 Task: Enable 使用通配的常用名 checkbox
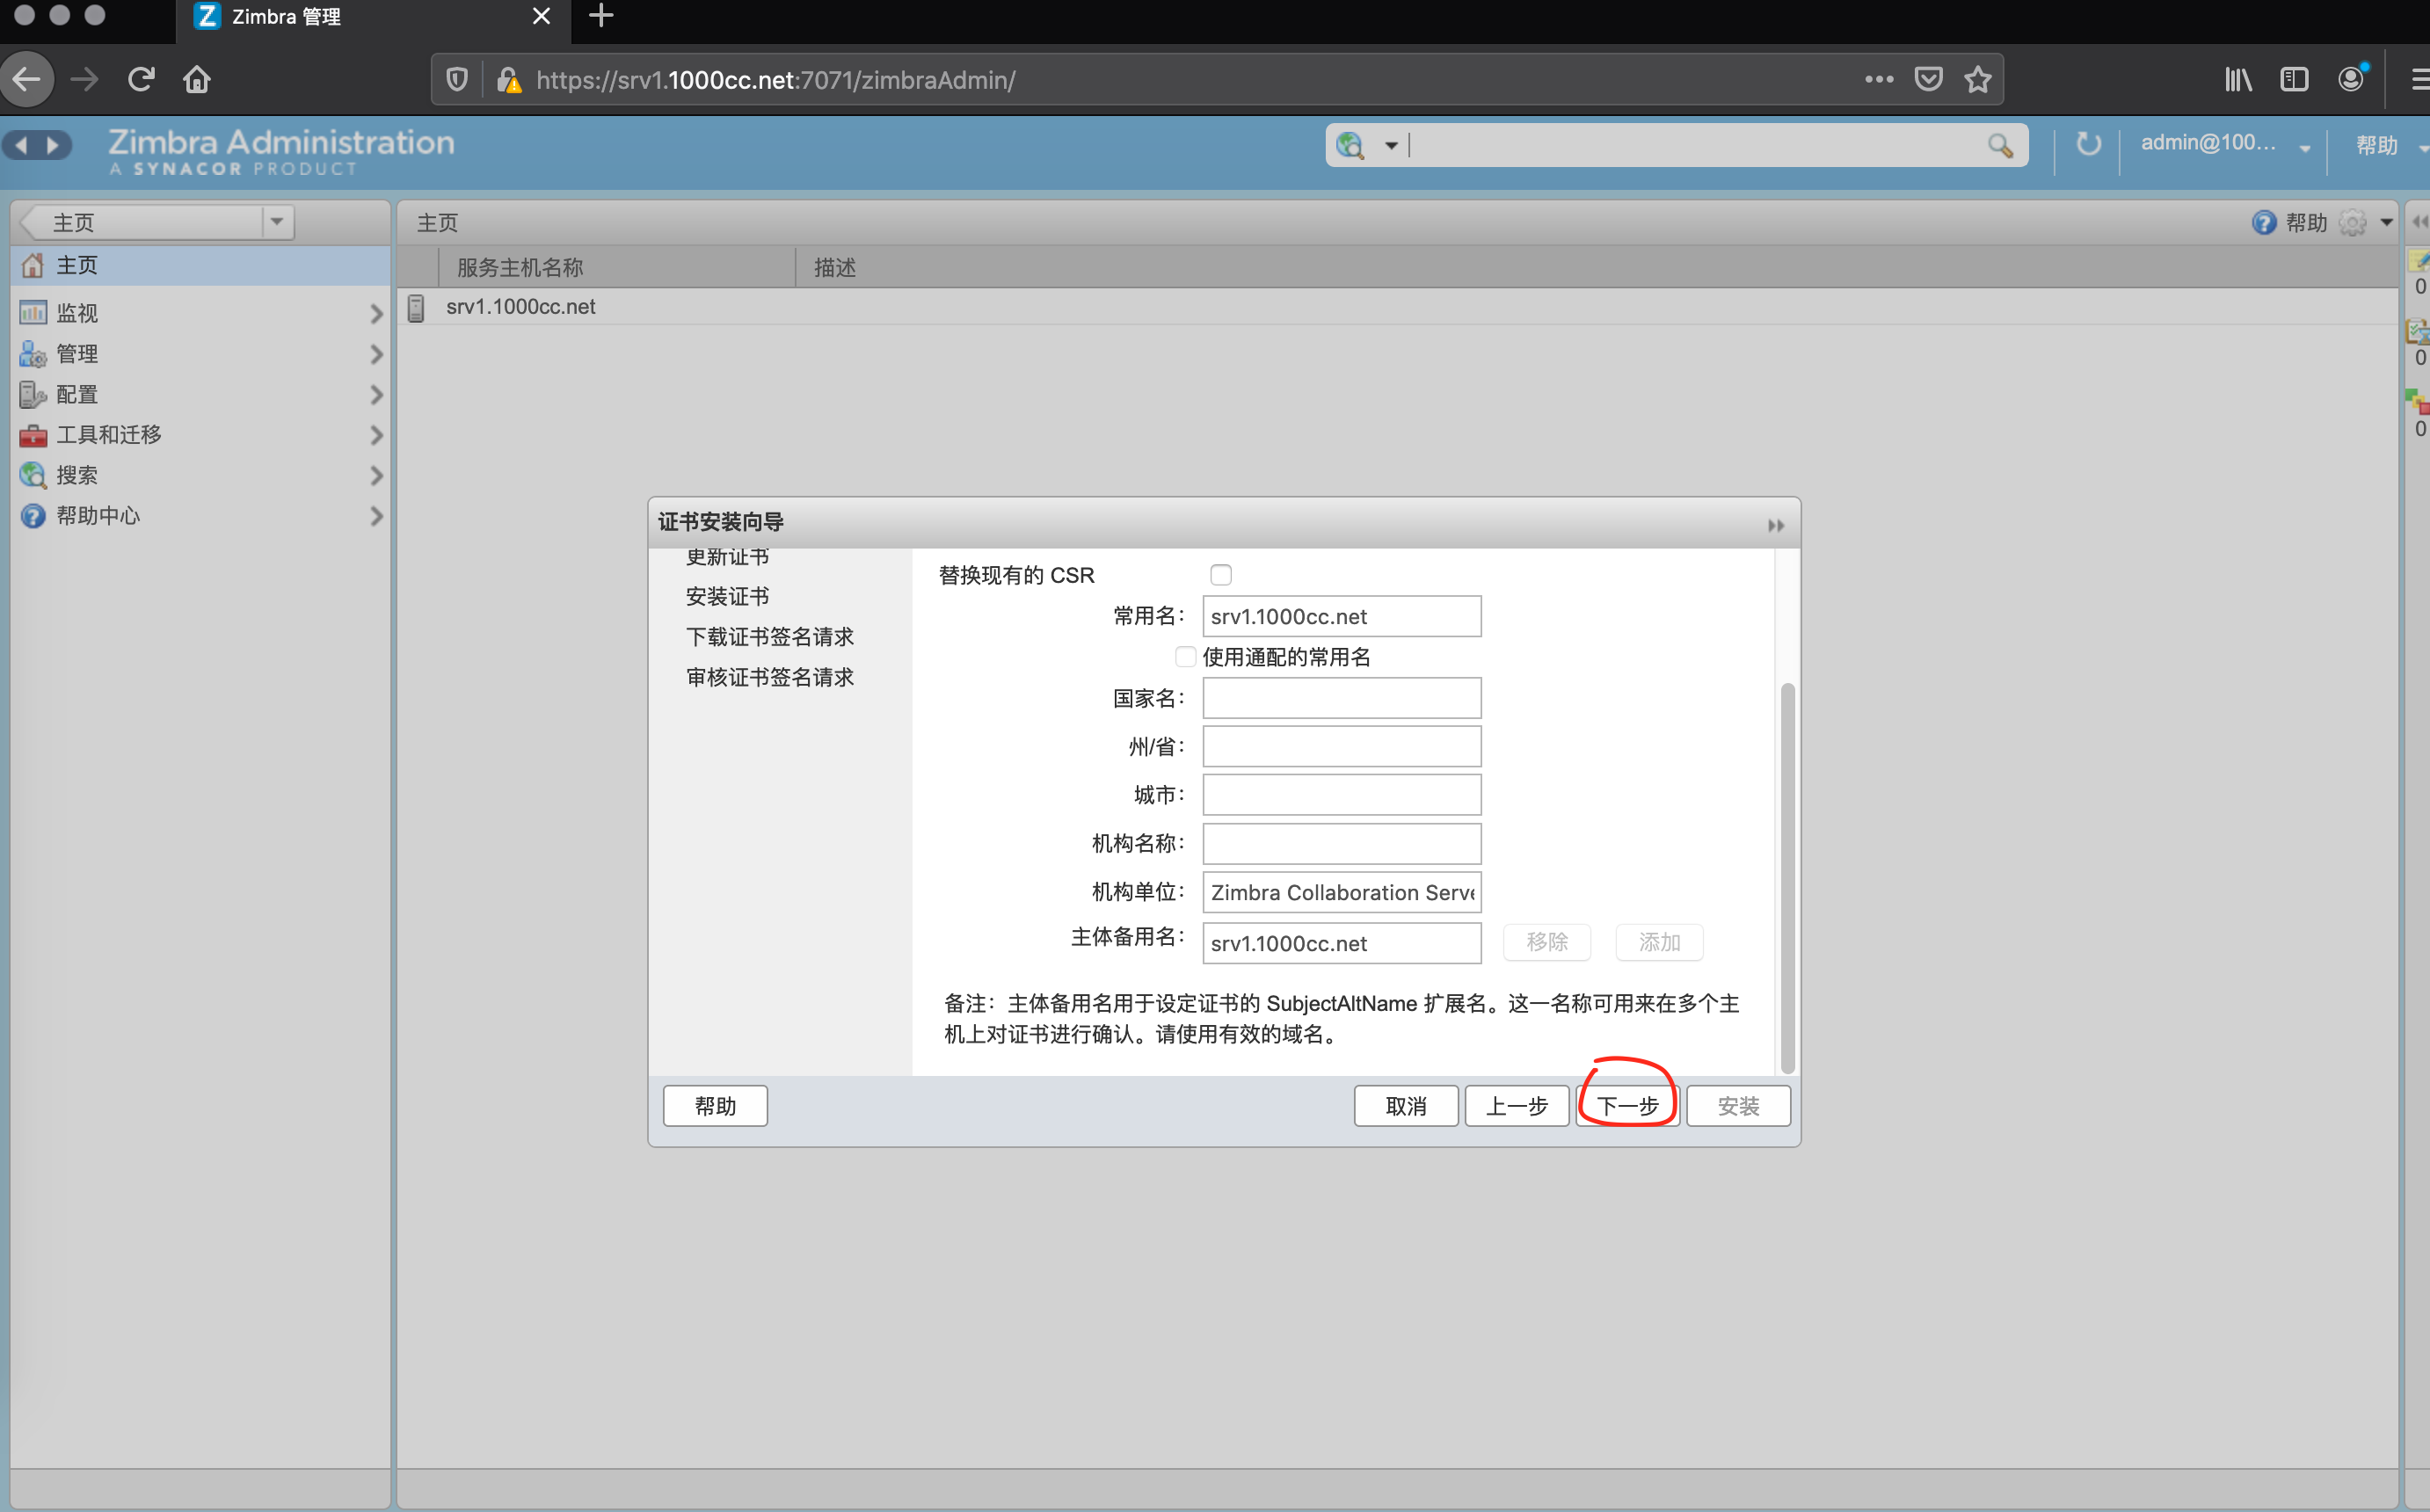tap(1185, 657)
